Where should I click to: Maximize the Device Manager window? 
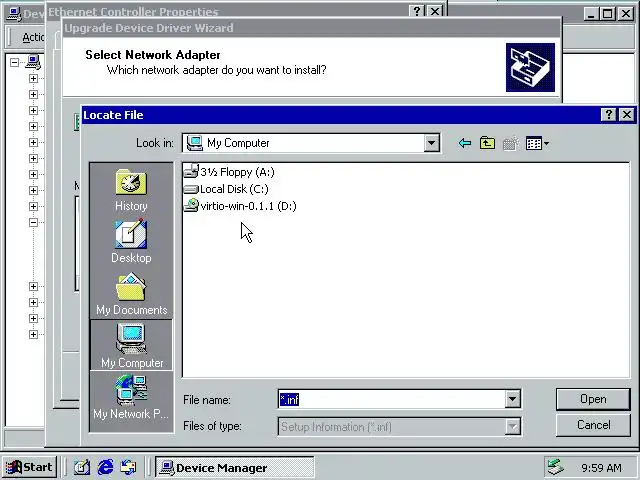[x=607, y=14]
